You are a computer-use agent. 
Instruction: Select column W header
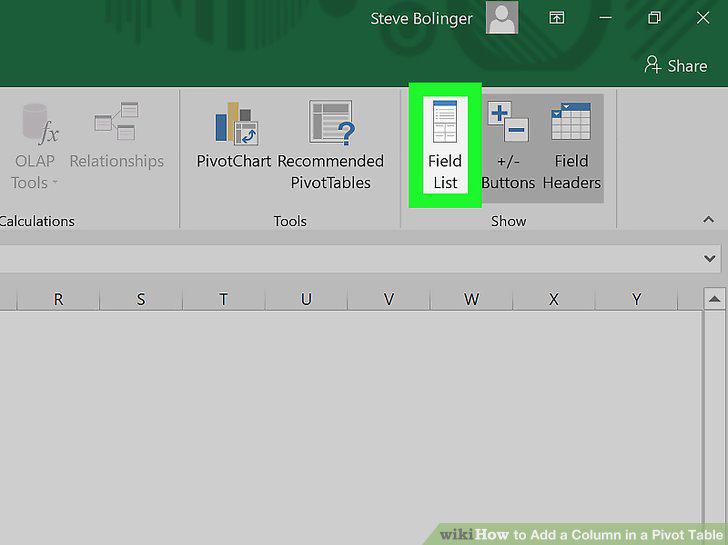click(471, 299)
